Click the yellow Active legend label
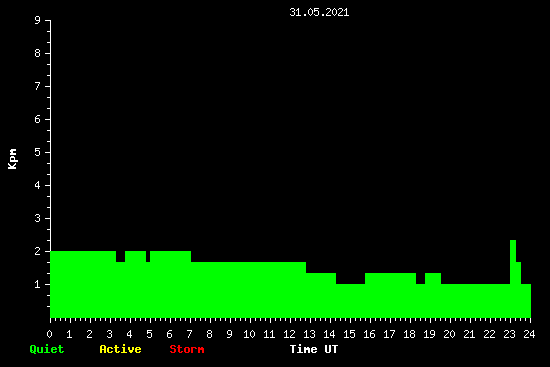550x367 pixels. pyautogui.click(x=120, y=349)
